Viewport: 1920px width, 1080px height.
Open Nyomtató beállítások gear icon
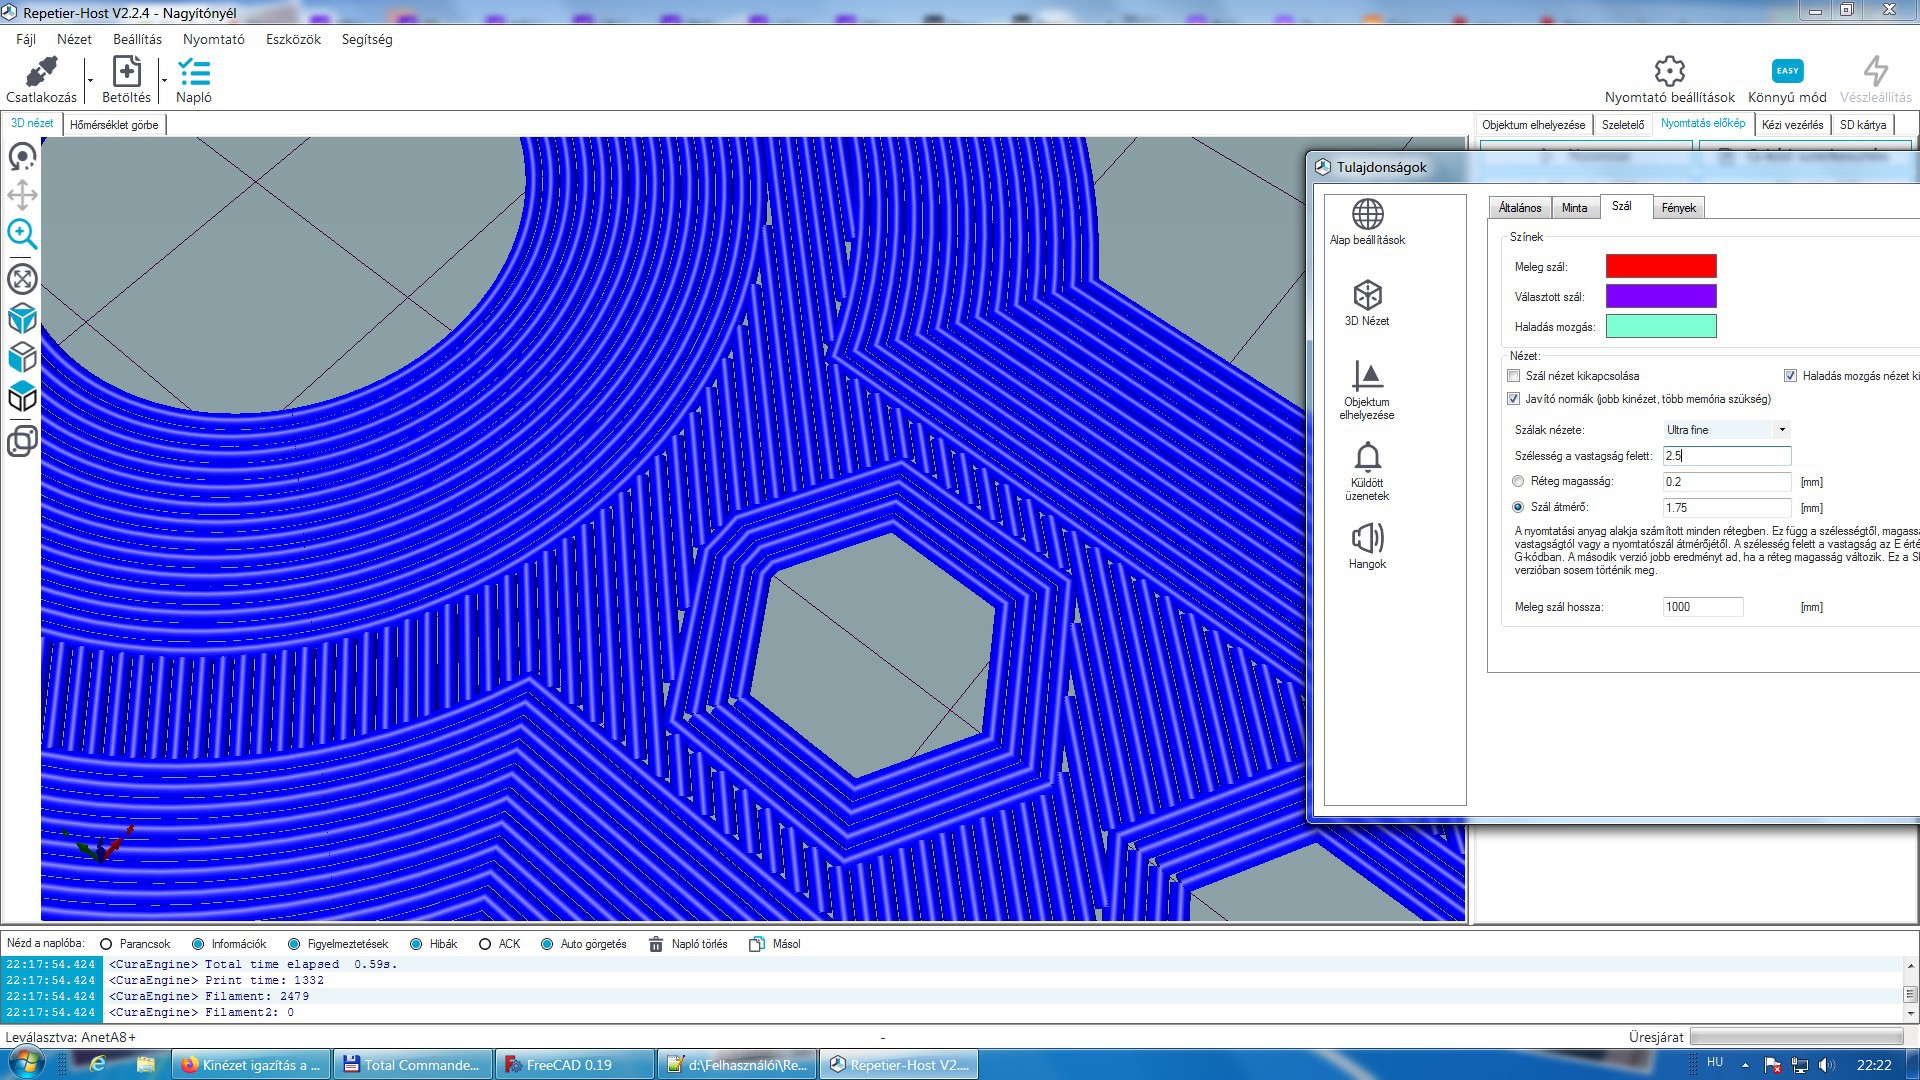click(x=1669, y=71)
